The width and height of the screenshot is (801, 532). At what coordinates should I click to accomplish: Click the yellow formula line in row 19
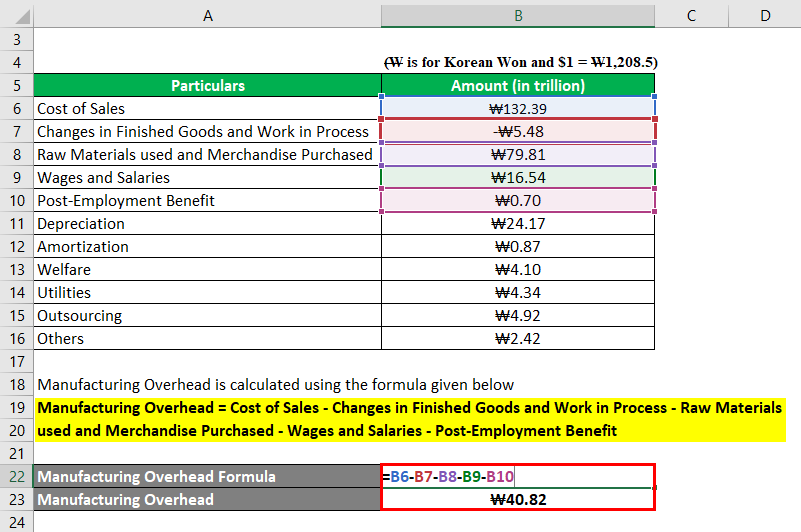tap(410, 407)
